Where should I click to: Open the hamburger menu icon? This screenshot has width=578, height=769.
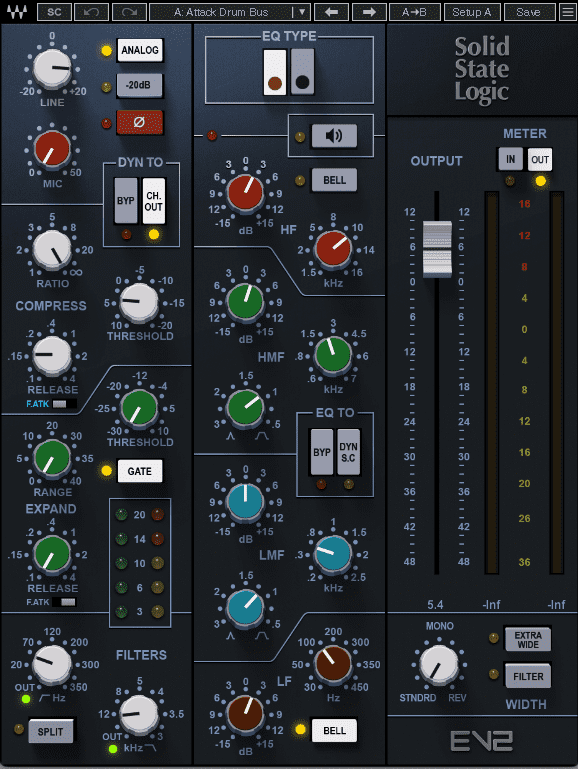point(568,12)
